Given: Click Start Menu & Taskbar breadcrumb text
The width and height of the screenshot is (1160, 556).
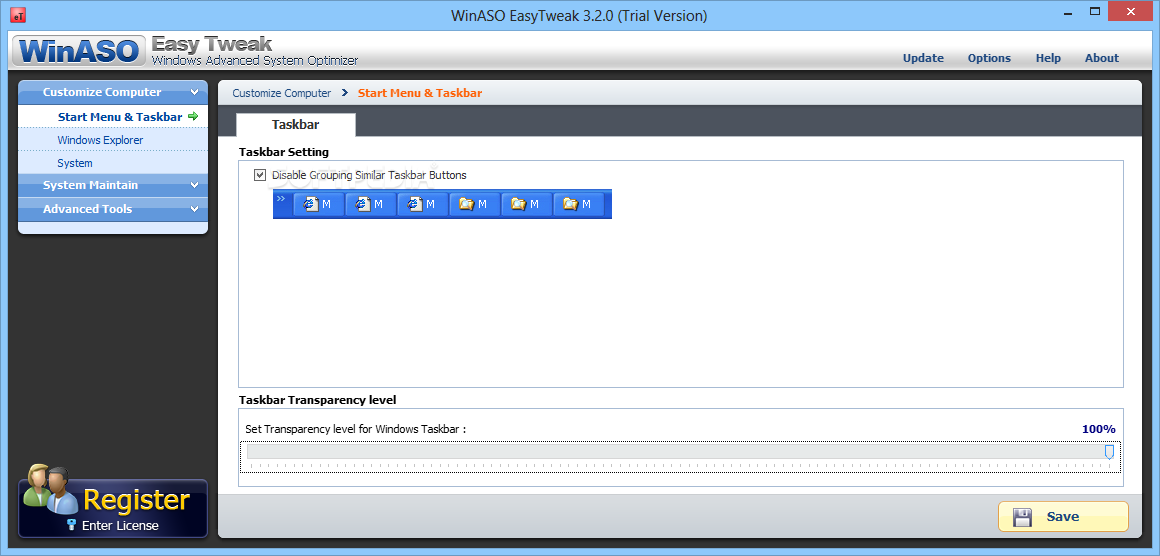Looking at the screenshot, I should [x=420, y=93].
